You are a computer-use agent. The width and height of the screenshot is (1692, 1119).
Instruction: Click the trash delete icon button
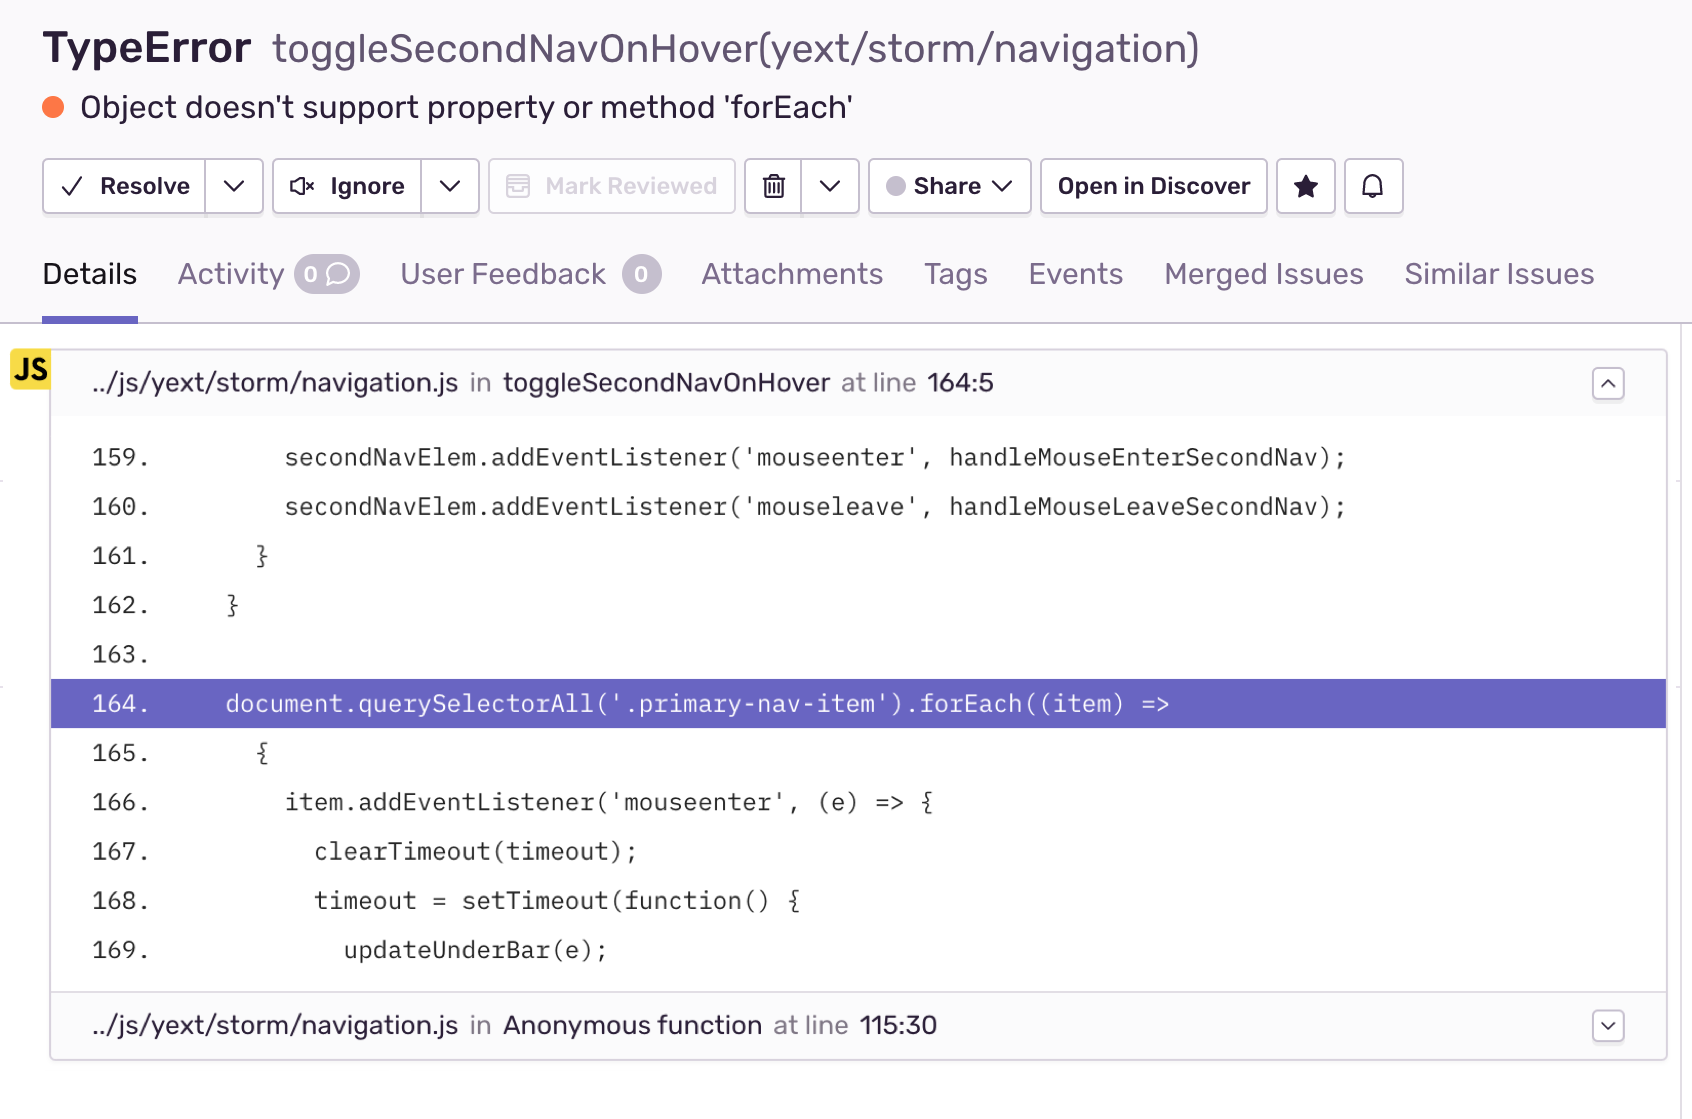(x=773, y=186)
